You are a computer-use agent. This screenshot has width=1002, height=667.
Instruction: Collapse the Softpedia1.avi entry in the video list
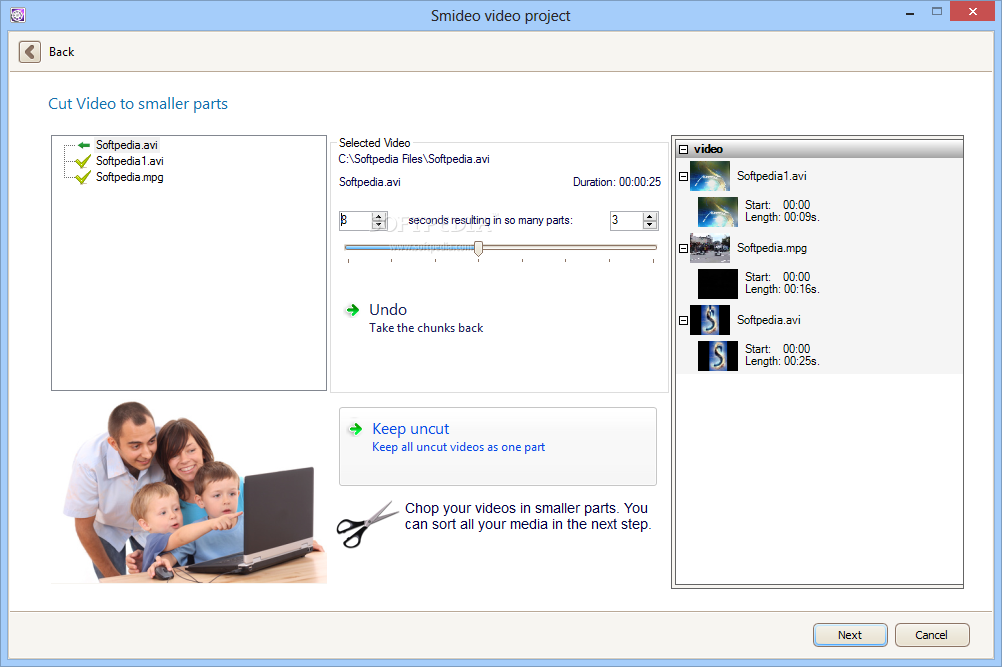[684, 176]
